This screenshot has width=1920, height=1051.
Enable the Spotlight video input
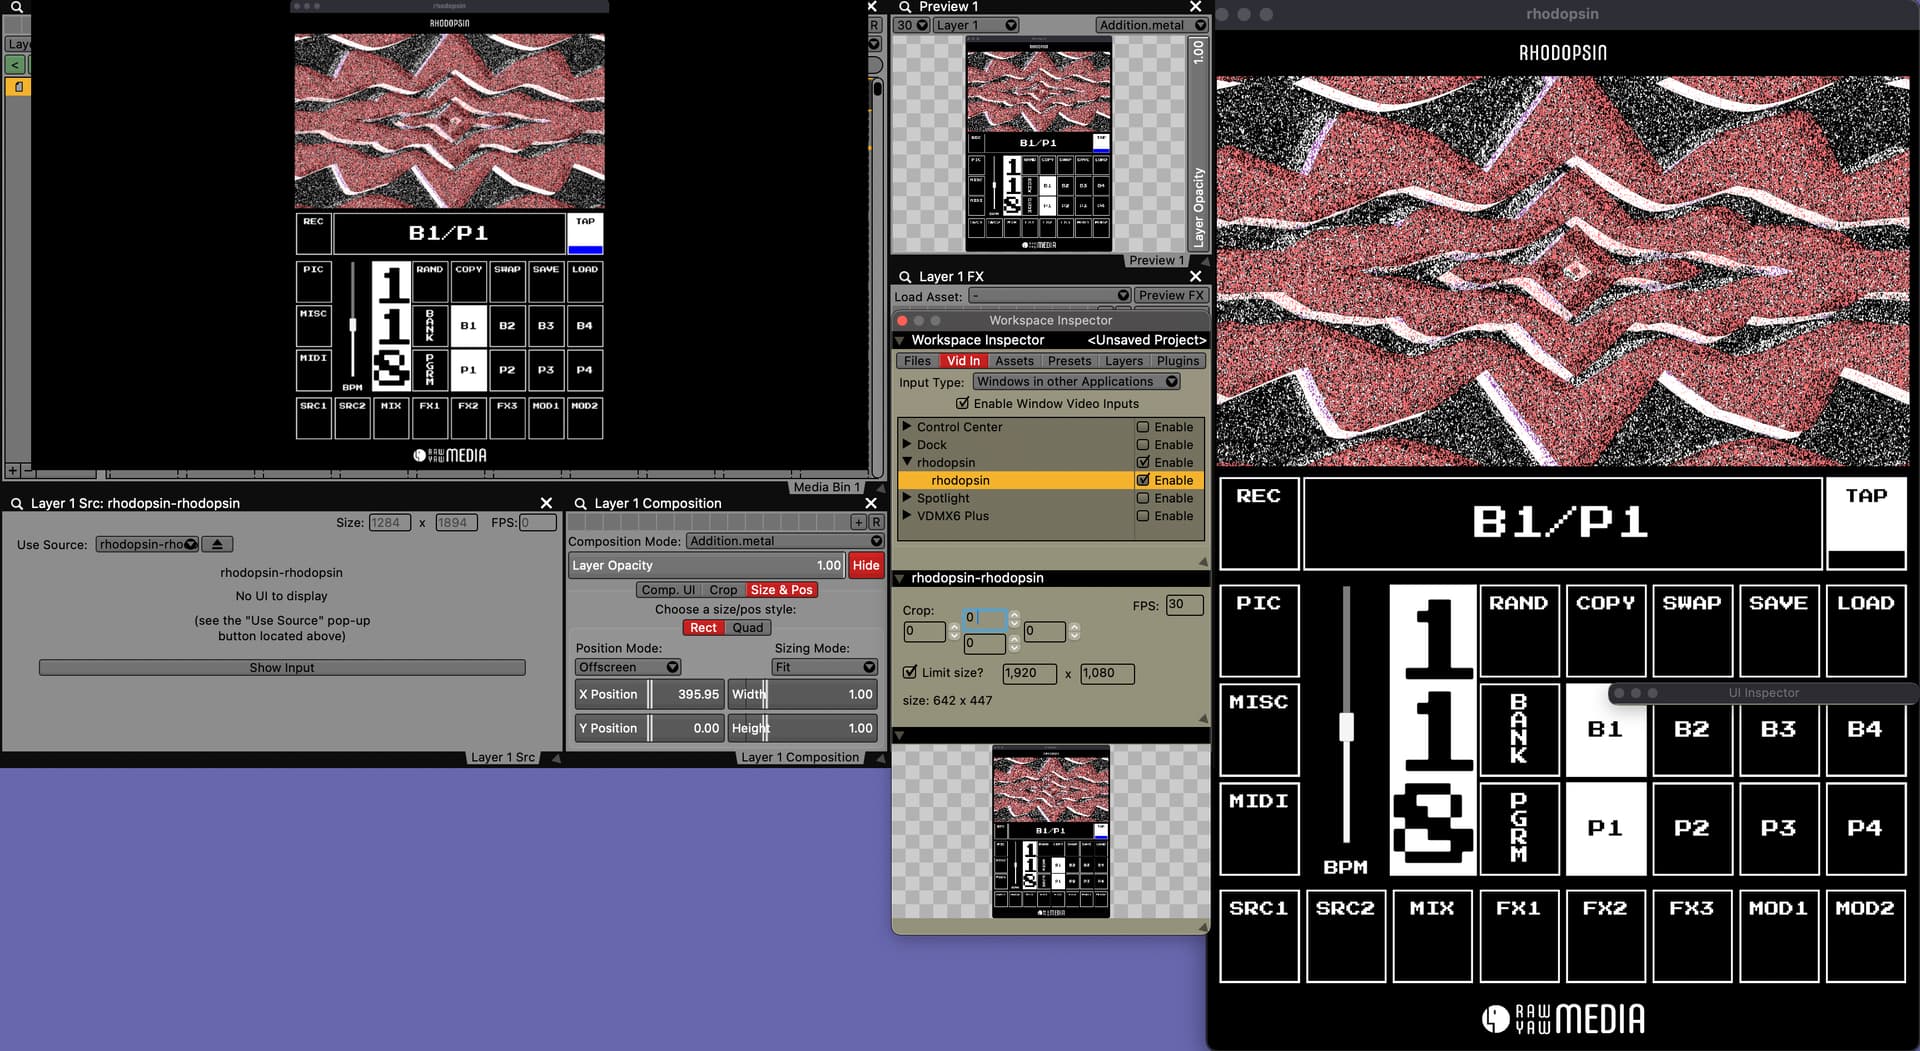pyautogui.click(x=1143, y=499)
